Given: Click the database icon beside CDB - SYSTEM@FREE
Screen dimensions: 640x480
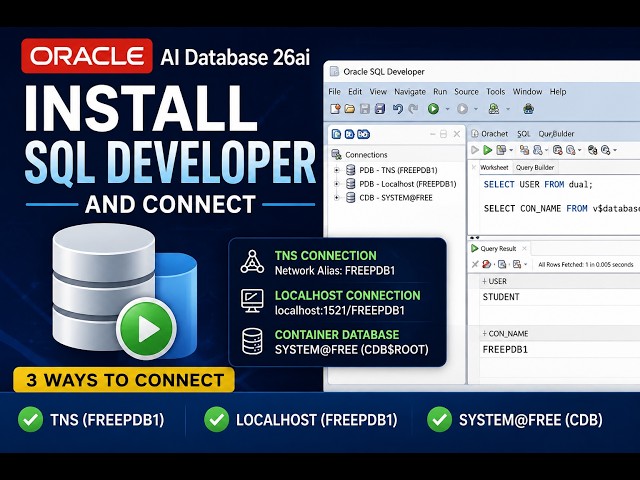Looking at the screenshot, I should (350, 198).
